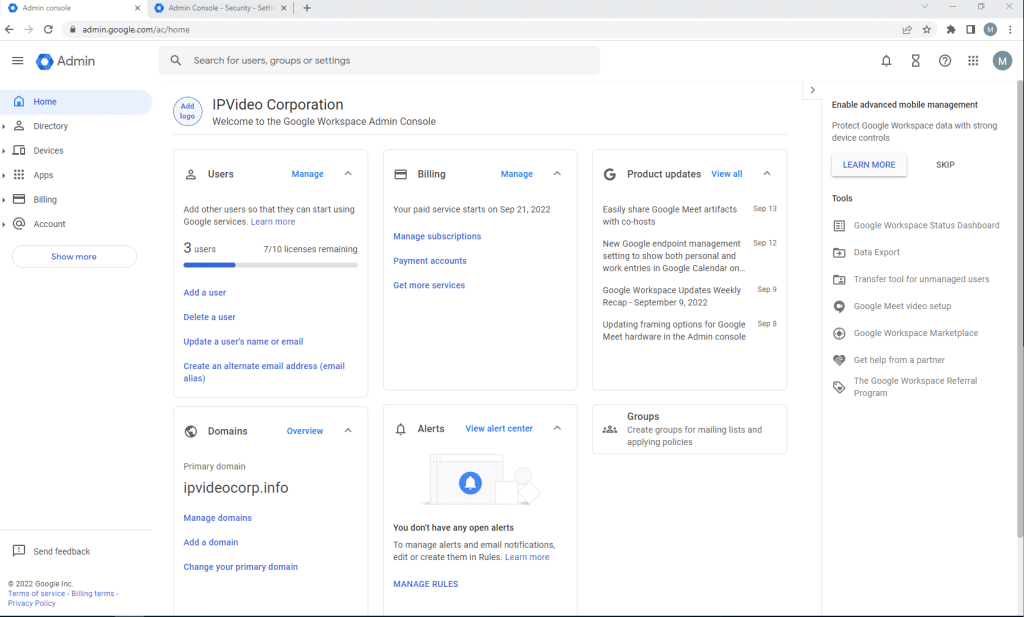This screenshot has height=617, width=1024.
Task: Click Manage in the Users card
Action: point(308,174)
